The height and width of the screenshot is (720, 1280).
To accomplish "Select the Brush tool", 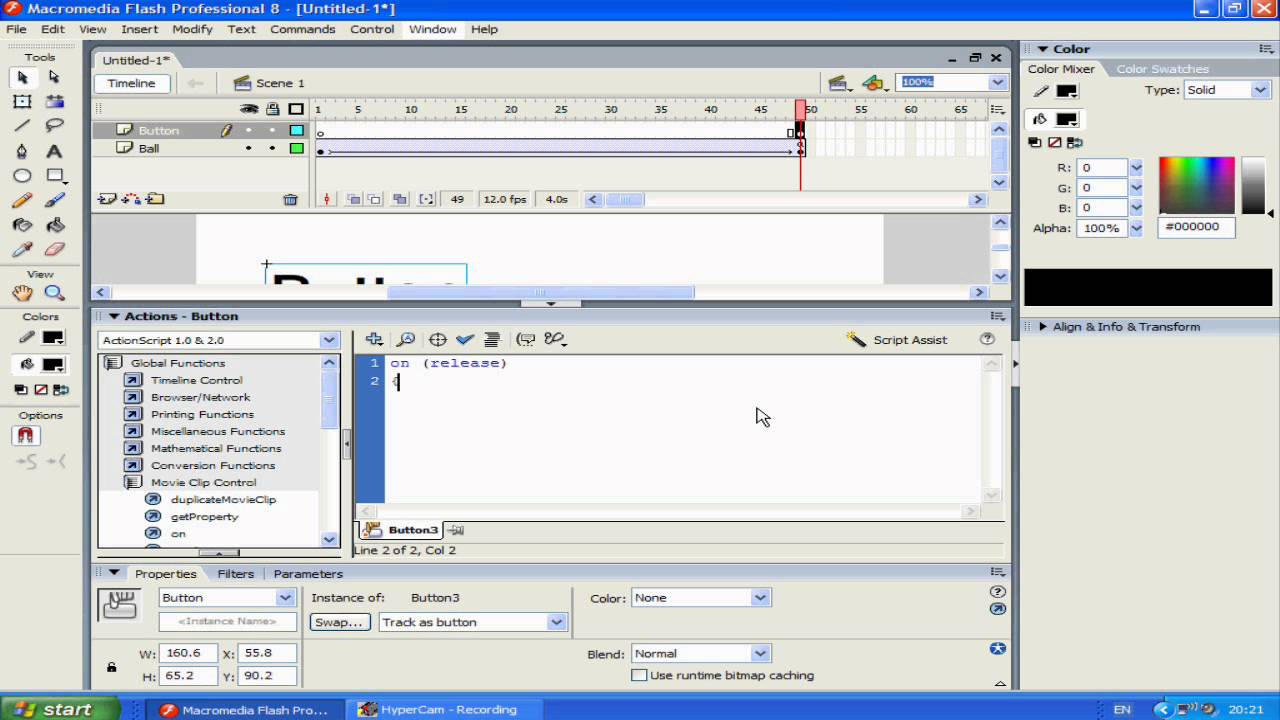I will [54, 200].
